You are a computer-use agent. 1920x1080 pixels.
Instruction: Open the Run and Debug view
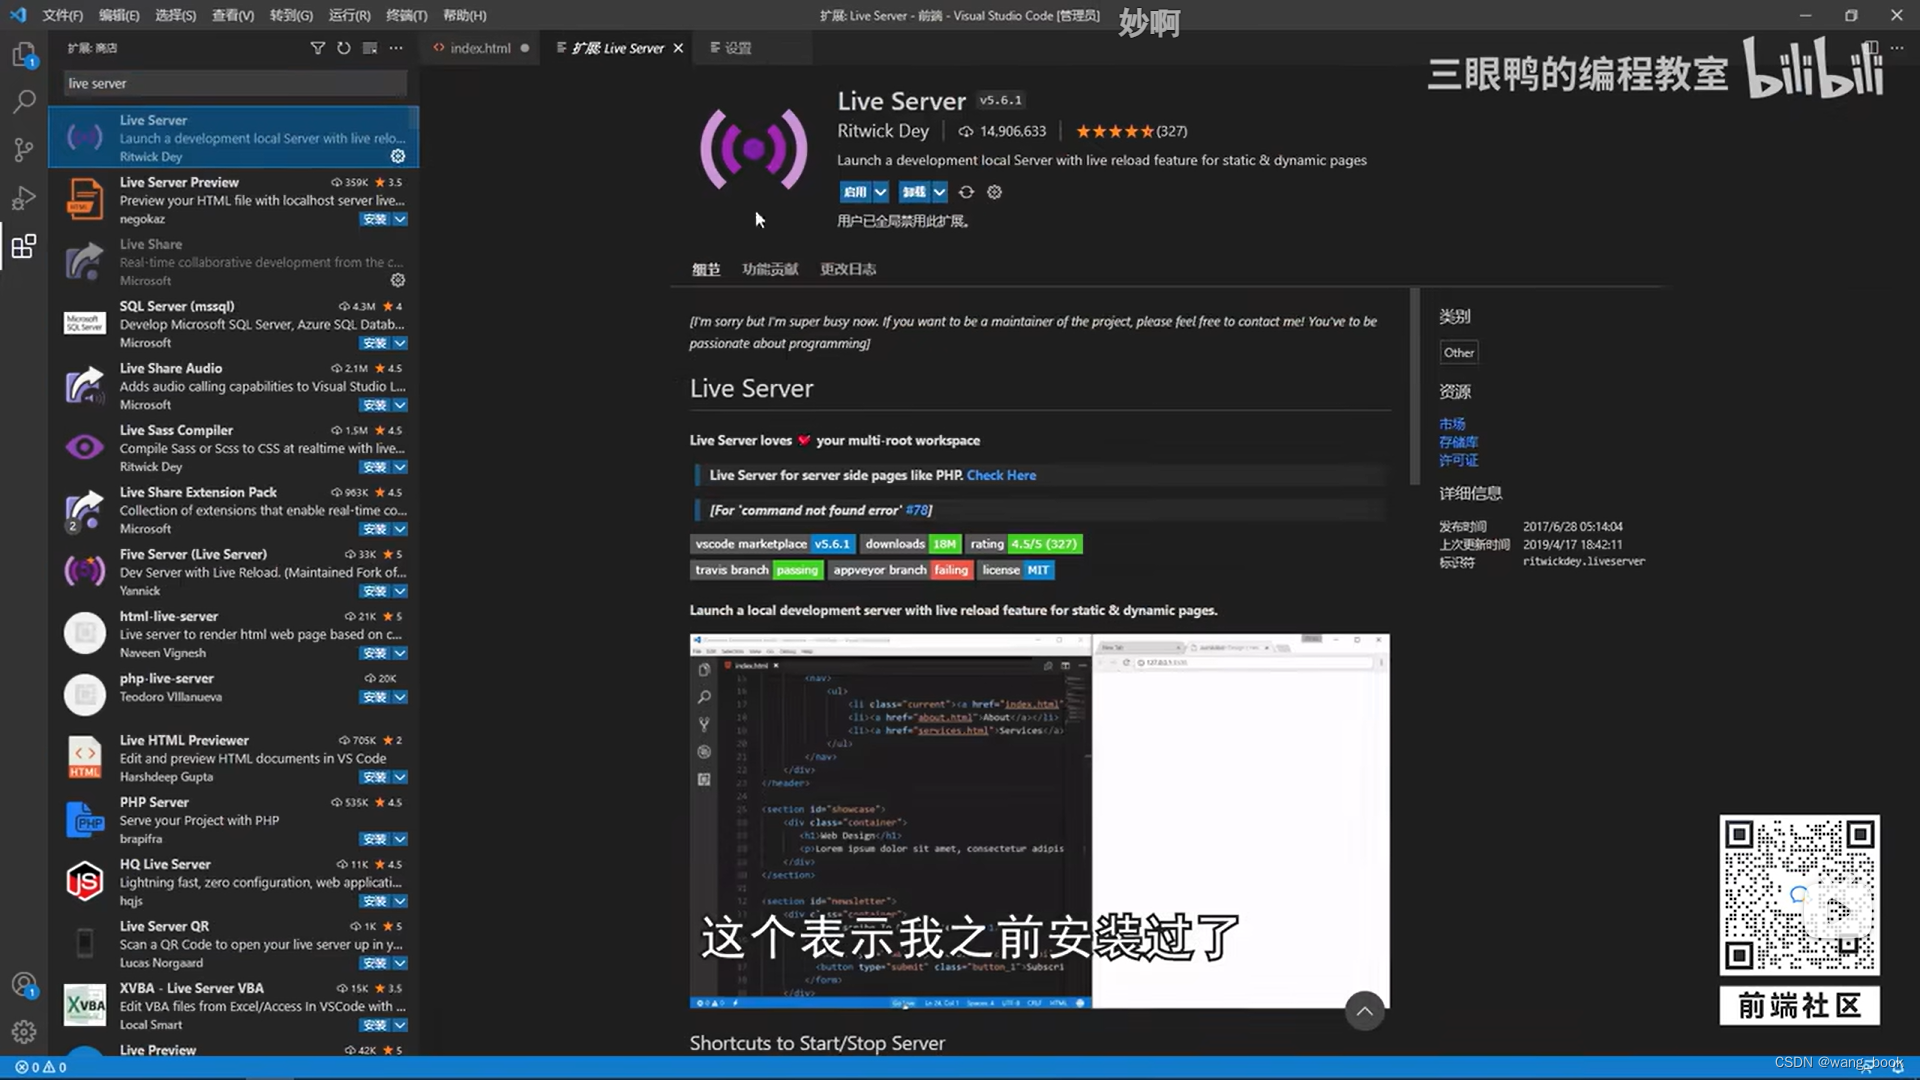point(24,198)
